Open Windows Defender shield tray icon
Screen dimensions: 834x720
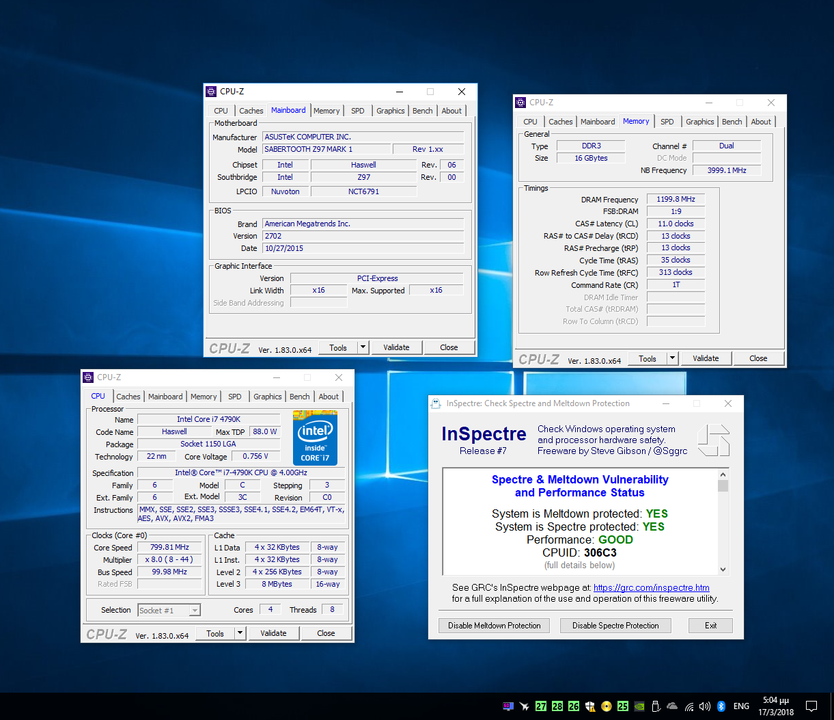click(x=590, y=706)
